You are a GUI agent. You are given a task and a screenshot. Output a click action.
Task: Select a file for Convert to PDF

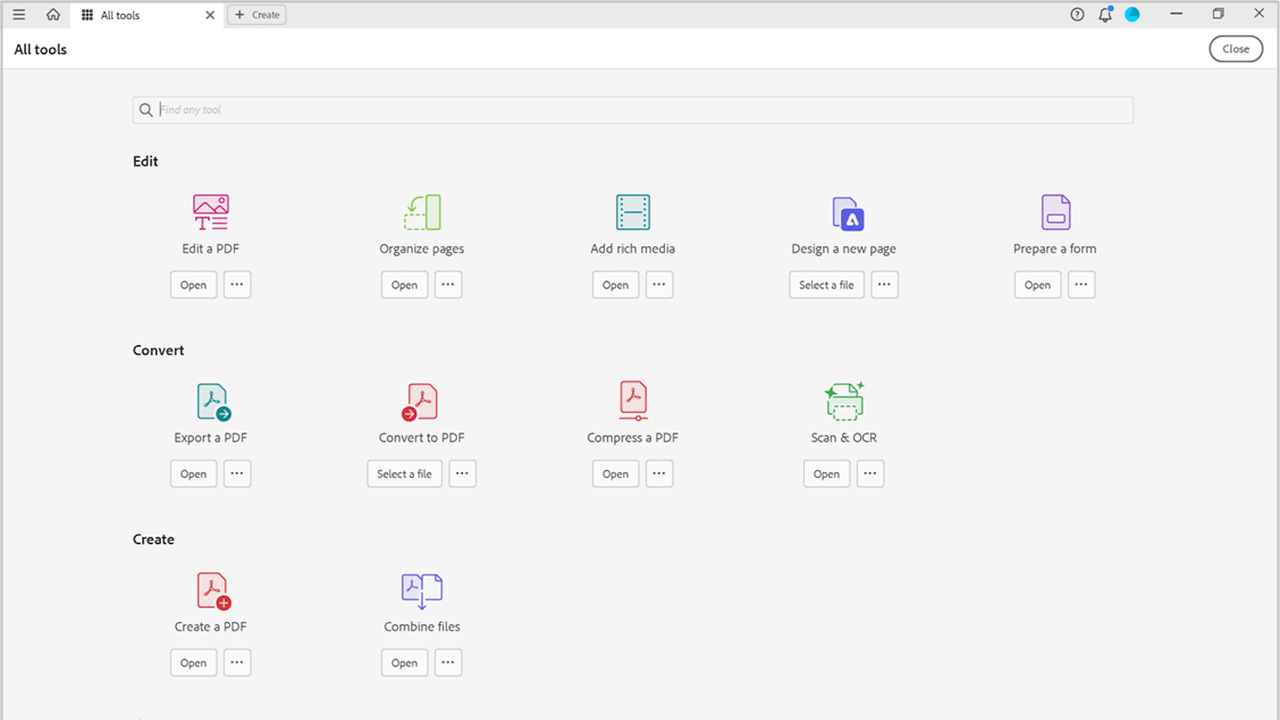(x=404, y=473)
